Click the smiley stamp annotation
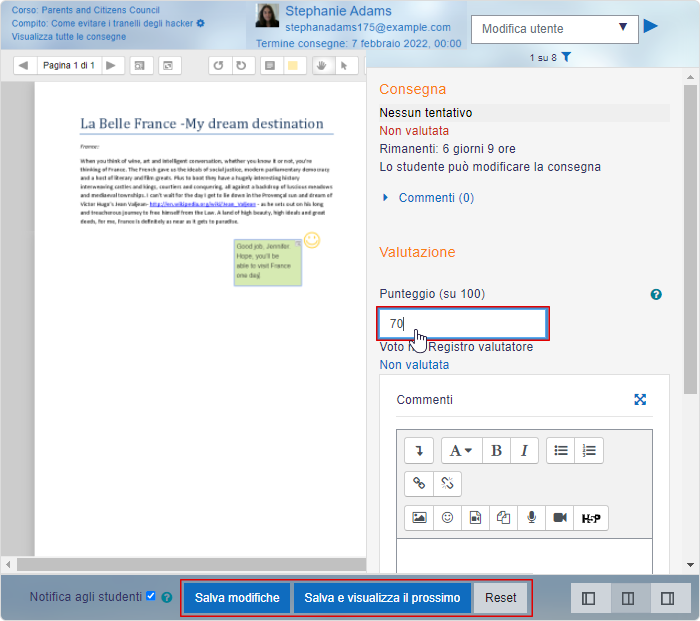This screenshot has width=700, height=621. click(312, 240)
